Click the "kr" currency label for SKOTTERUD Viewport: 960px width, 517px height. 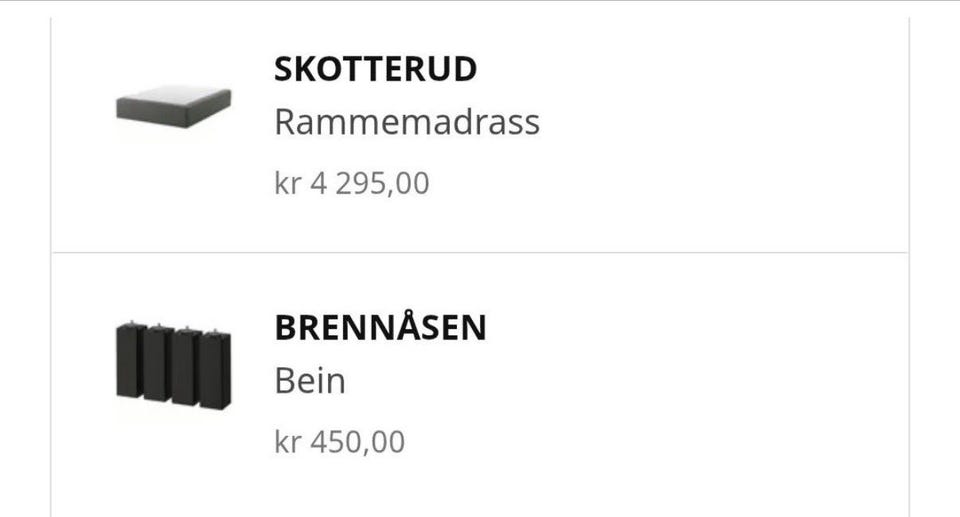287,183
